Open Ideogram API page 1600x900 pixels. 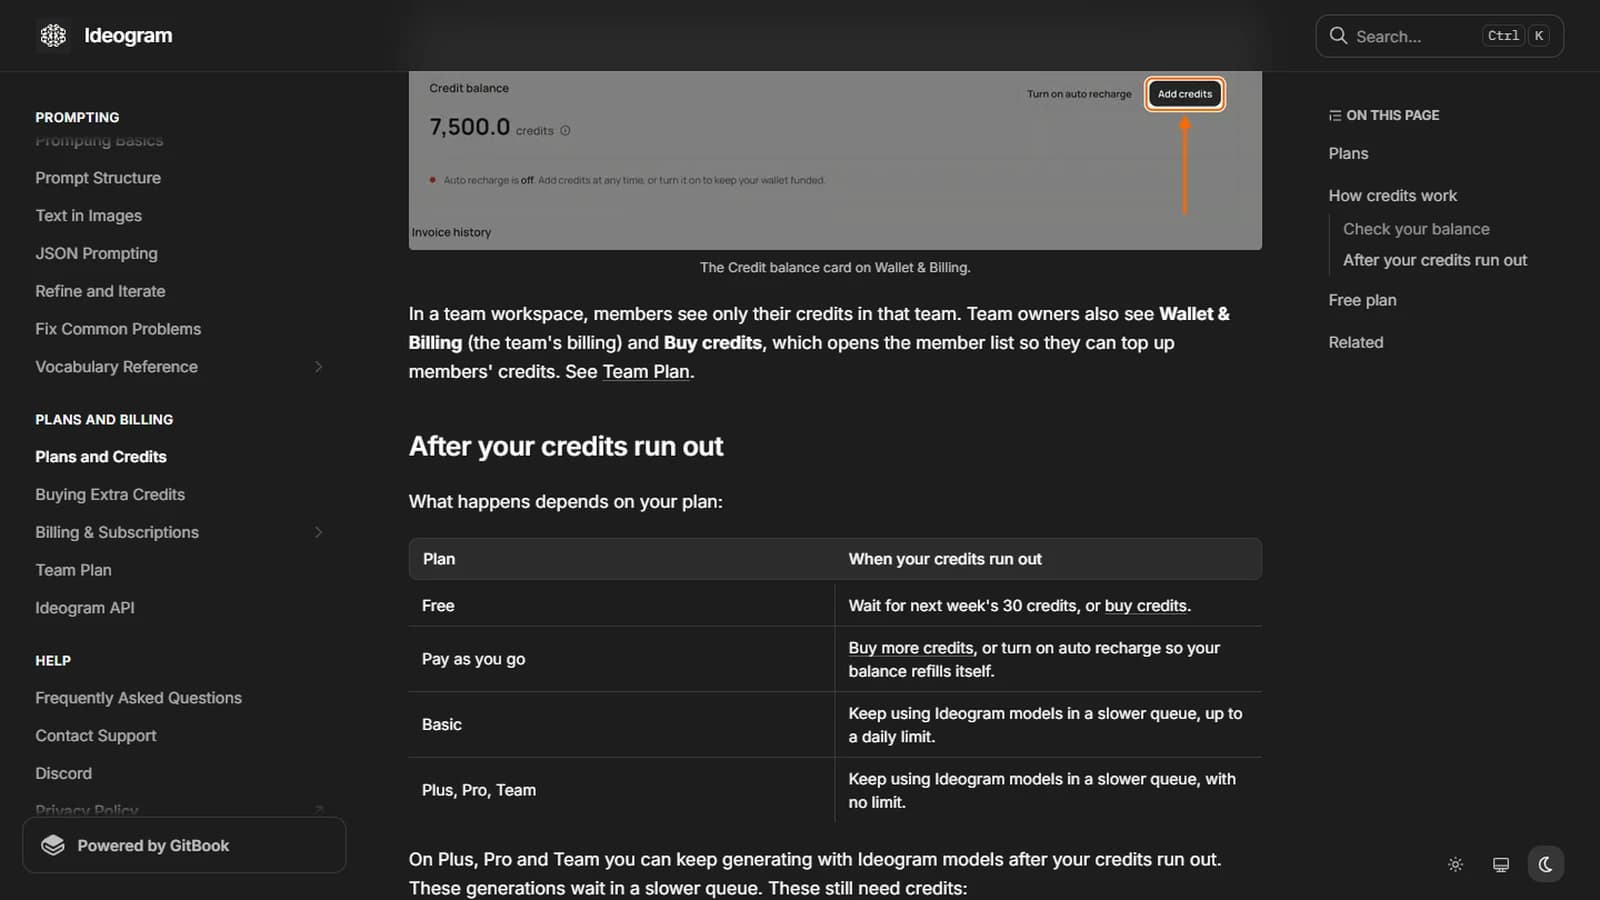(85, 608)
